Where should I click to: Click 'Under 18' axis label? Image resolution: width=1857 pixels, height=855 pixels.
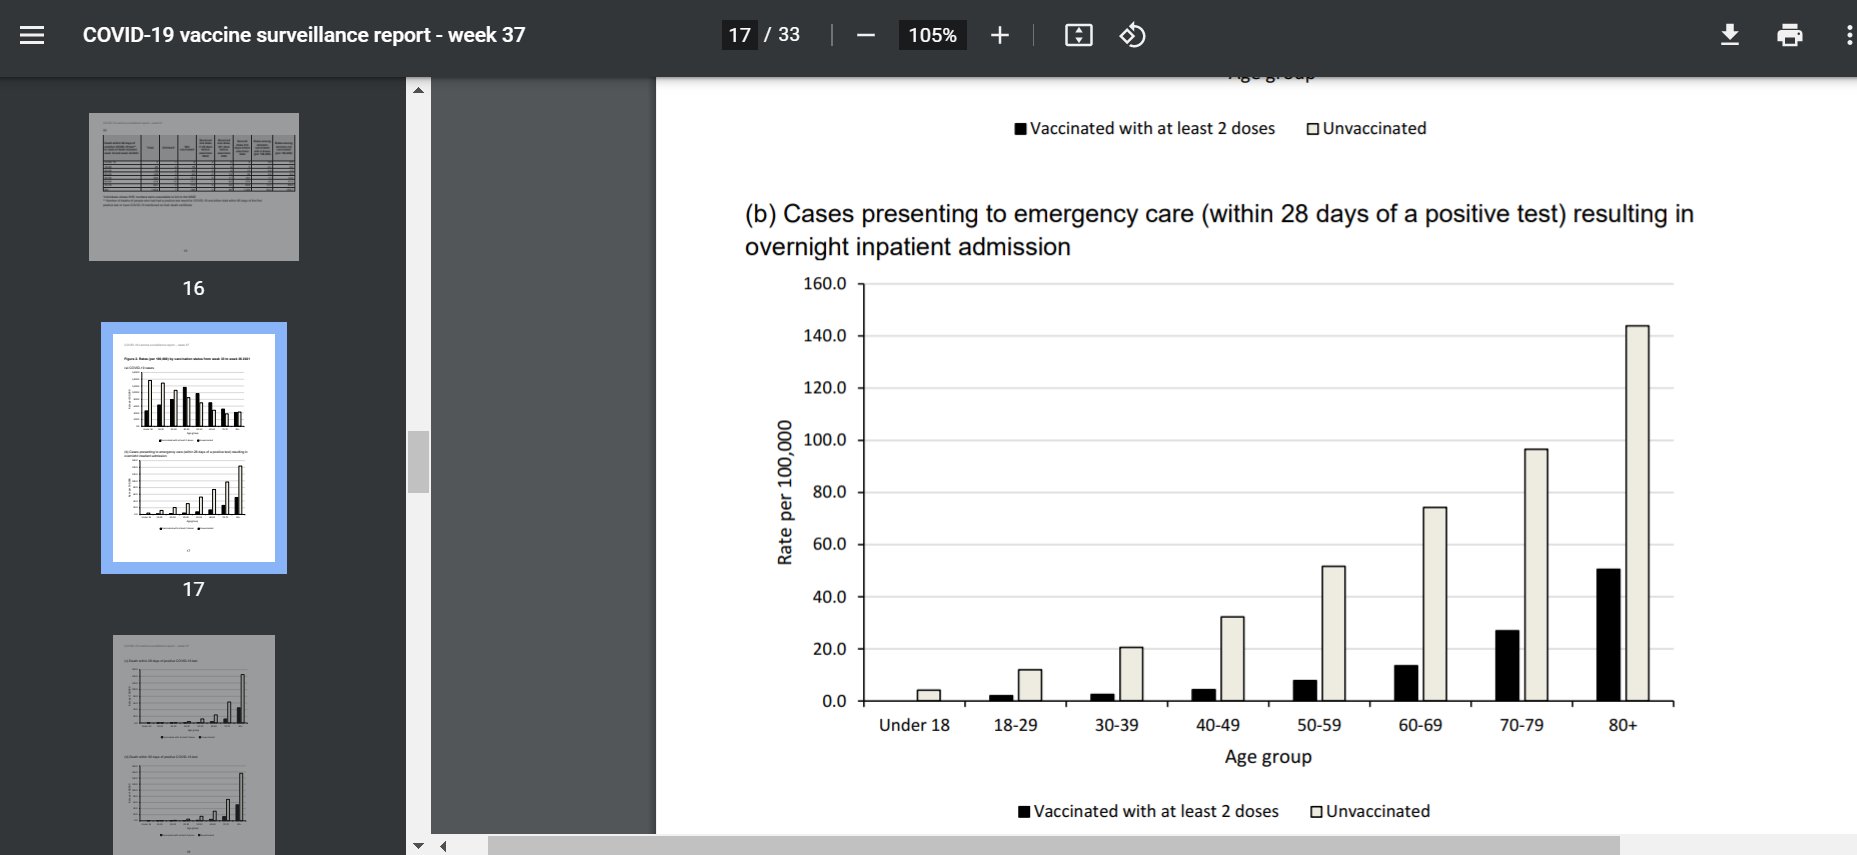click(914, 725)
